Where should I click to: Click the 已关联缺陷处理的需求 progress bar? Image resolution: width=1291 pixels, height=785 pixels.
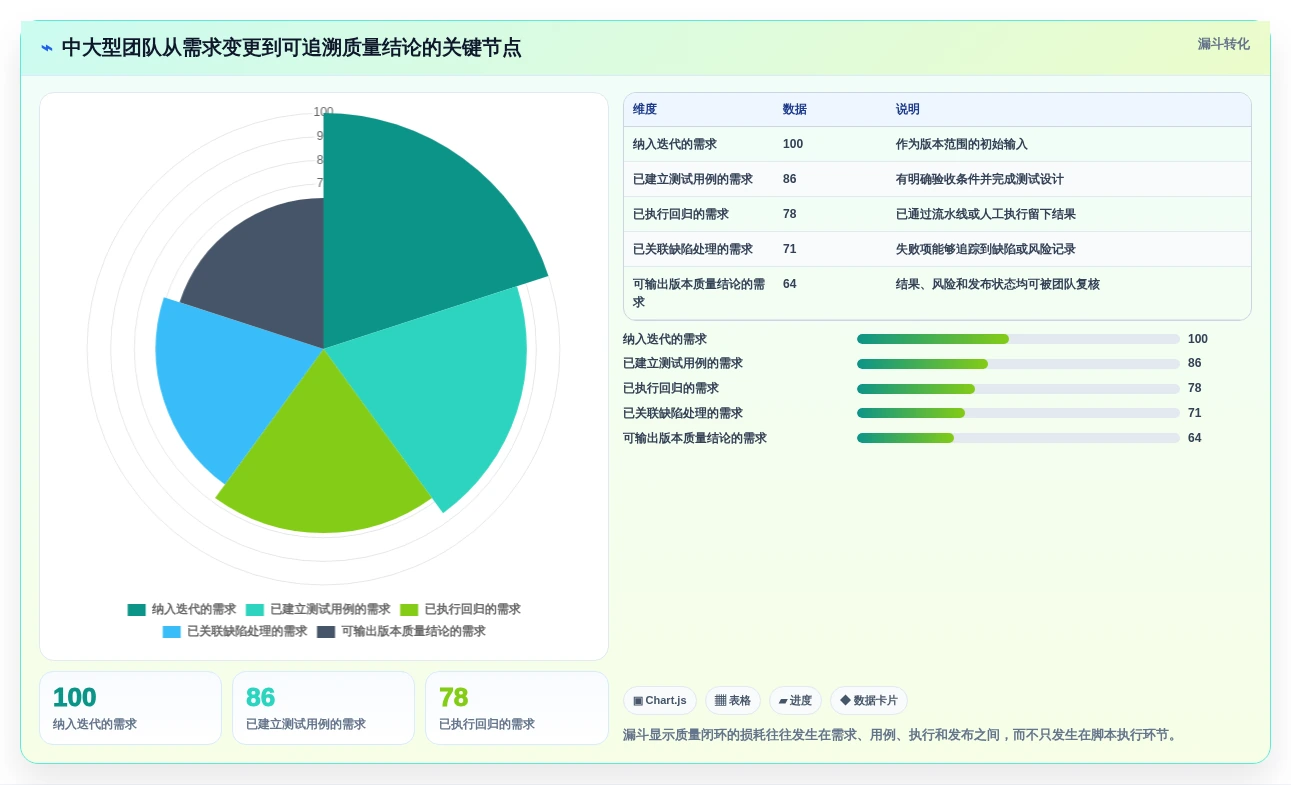pyautogui.click(x=1018, y=413)
